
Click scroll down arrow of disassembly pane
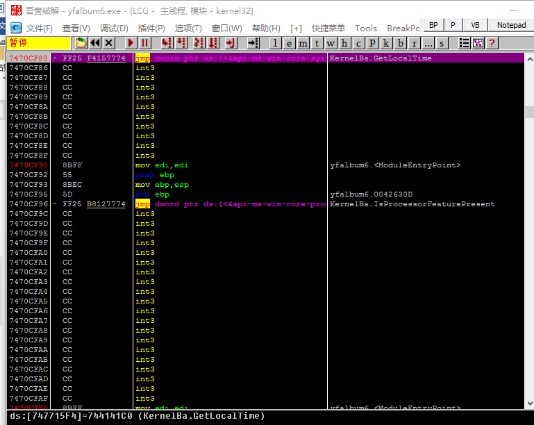pyautogui.click(x=530, y=404)
